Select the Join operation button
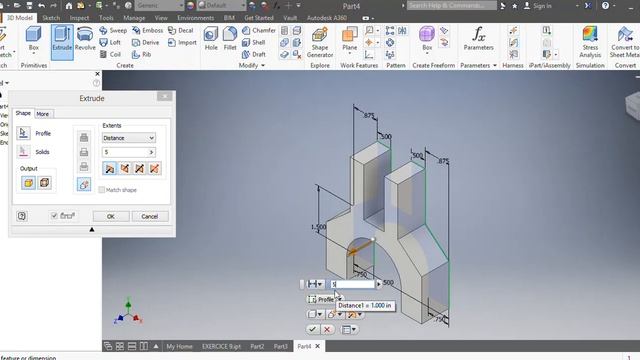 (84, 138)
